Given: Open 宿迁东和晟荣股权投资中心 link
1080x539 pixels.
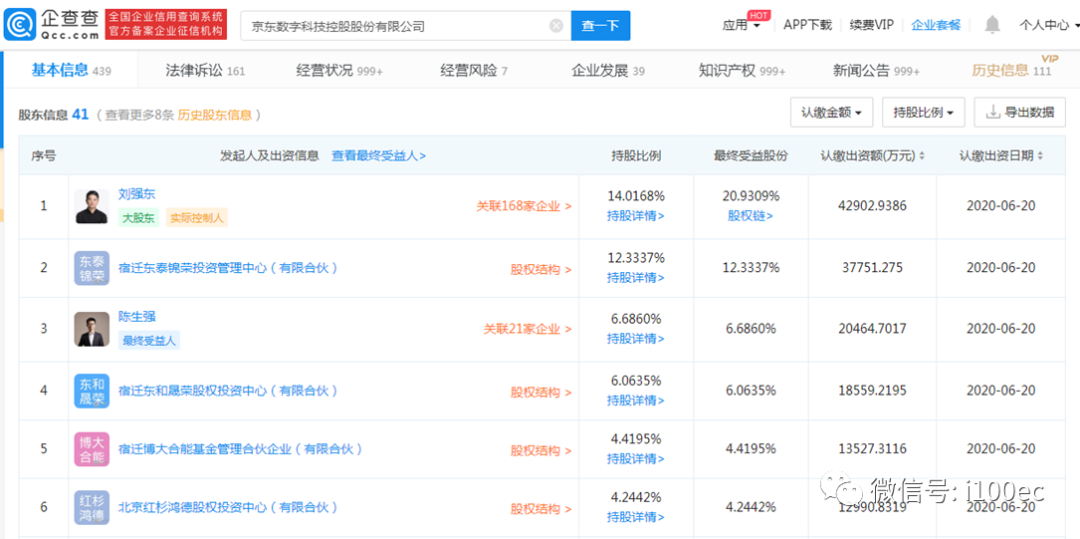Looking at the screenshot, I should click(x=228, y=391).
